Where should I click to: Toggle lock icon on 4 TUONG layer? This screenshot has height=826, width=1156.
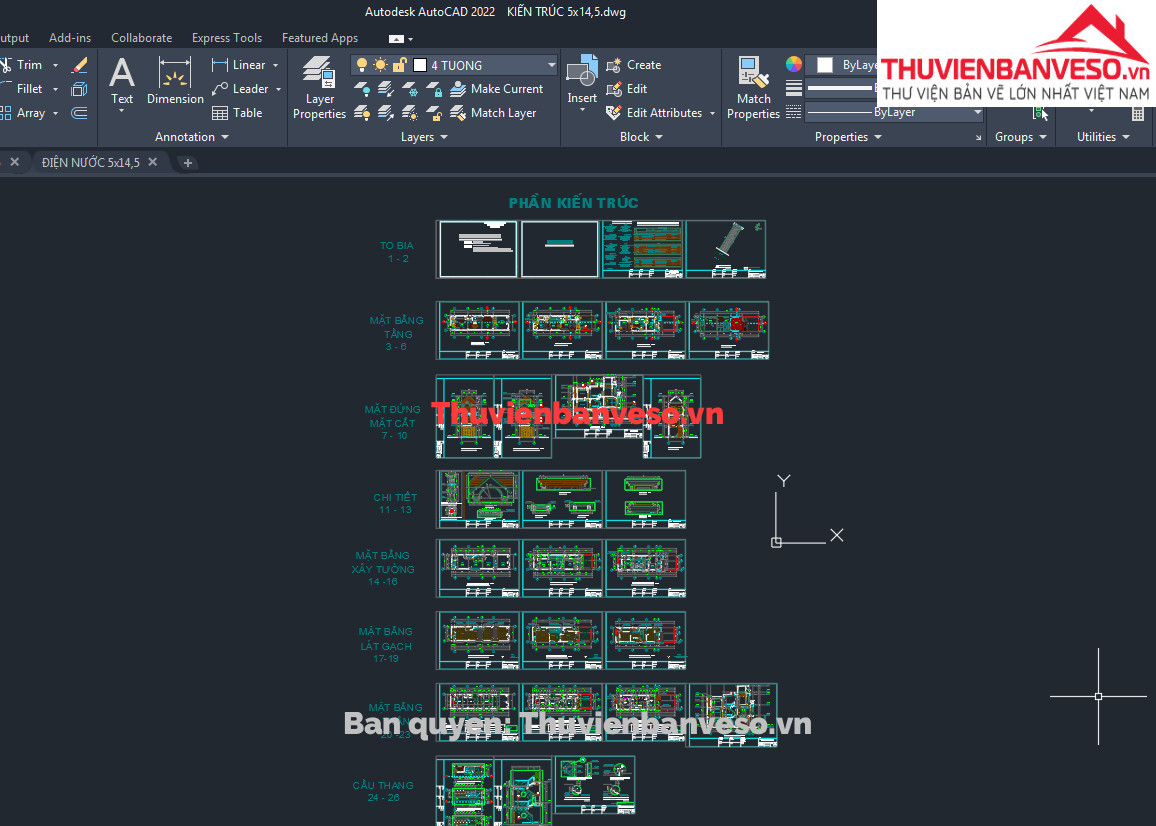pyautogui.click(x=399, y=65)
